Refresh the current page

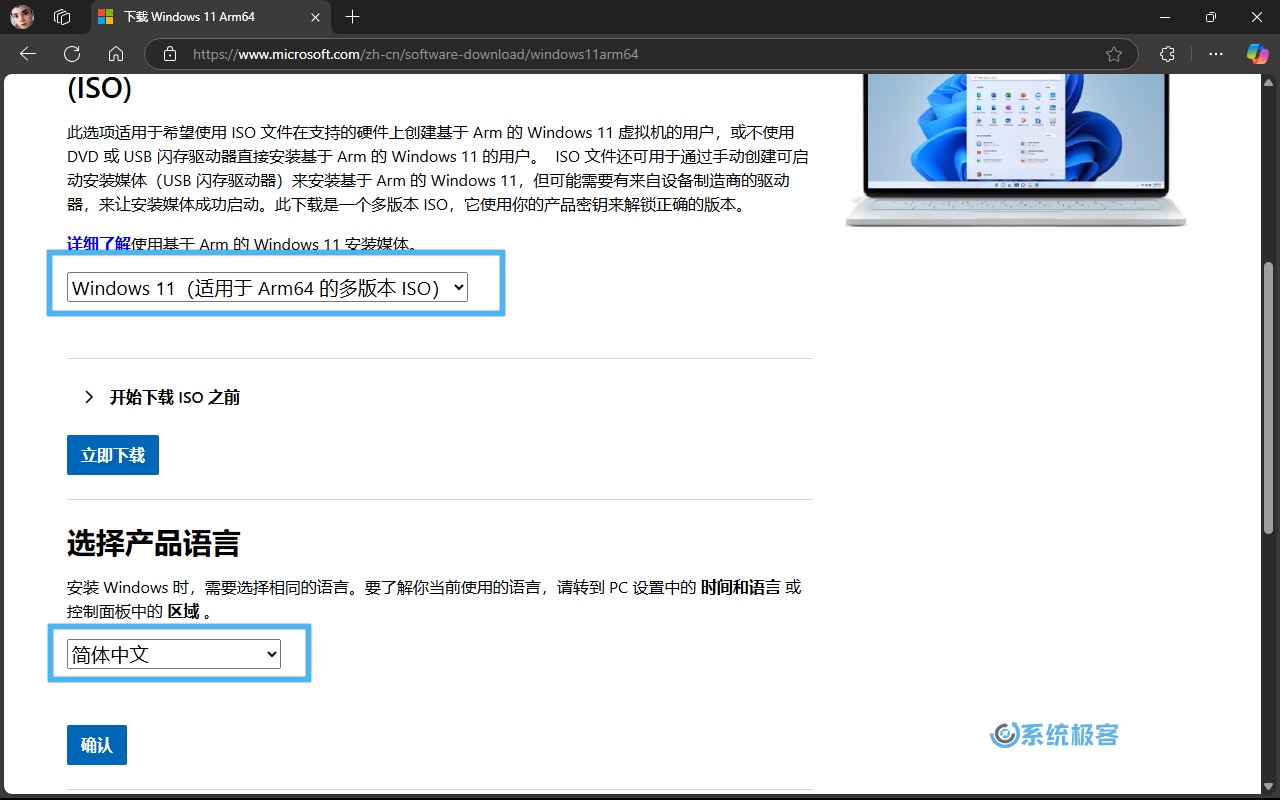click(72, 54)
